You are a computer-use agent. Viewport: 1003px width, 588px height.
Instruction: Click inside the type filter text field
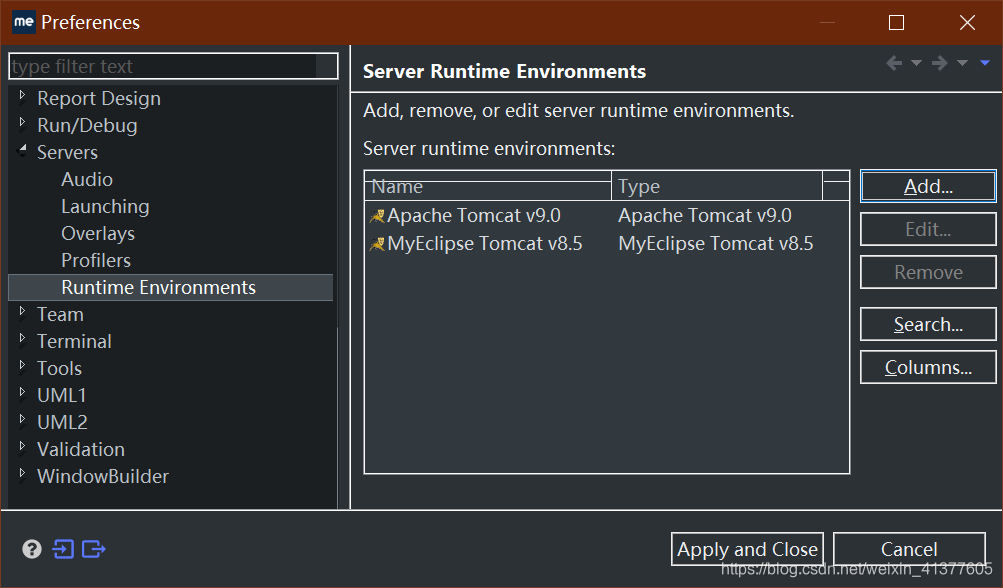point(170,66)
